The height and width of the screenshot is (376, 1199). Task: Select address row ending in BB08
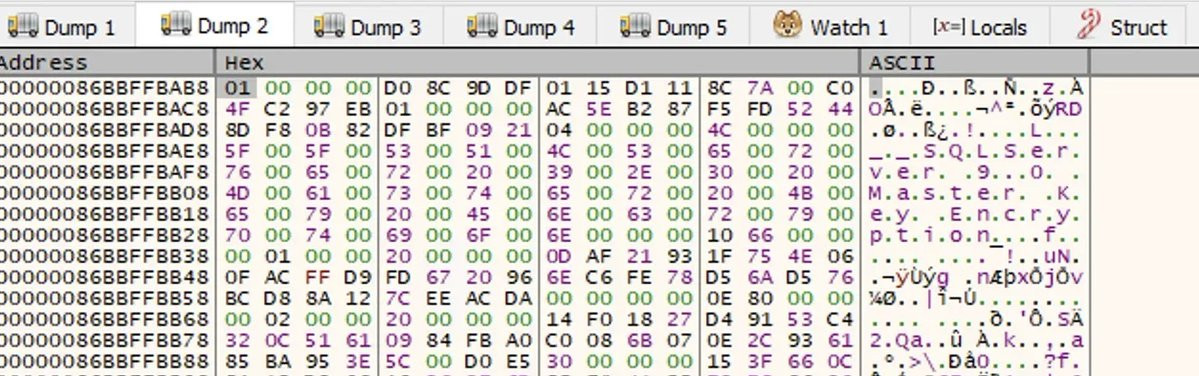pos(104,193)
